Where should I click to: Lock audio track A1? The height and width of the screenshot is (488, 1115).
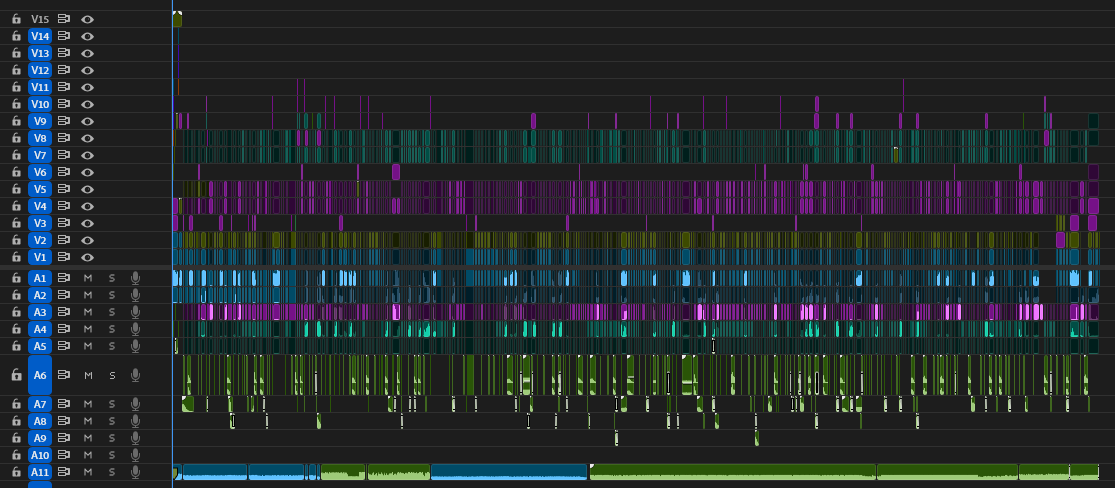click(16, 278)
